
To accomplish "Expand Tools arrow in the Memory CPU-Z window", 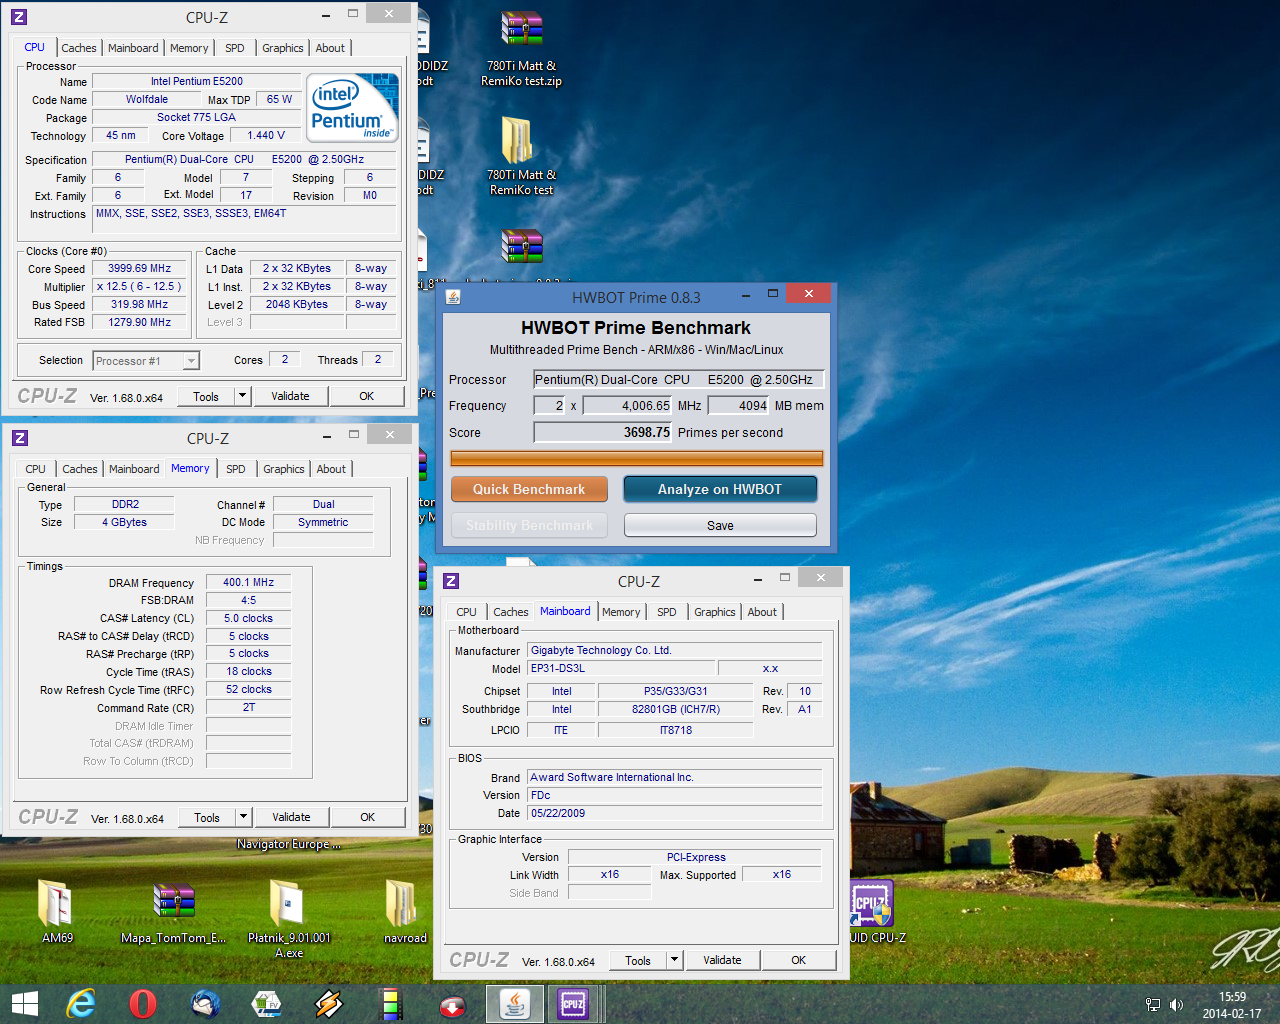I will pyautogui.click(x=242, y=817).
